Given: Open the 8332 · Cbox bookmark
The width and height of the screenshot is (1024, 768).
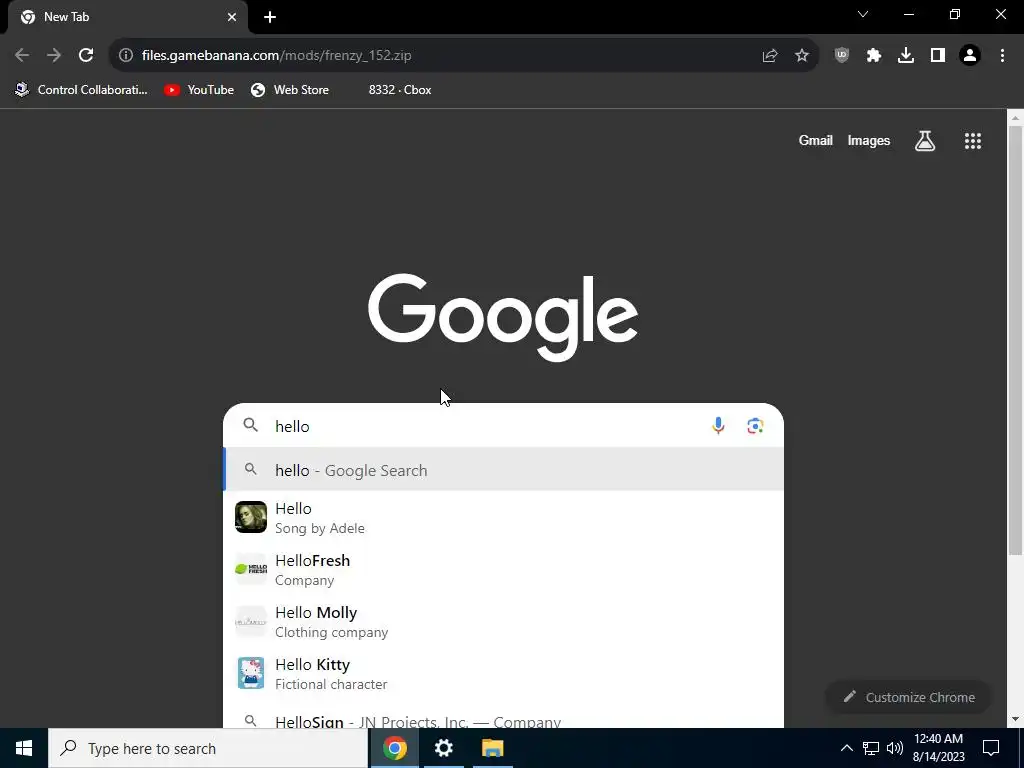Looking at the screenshot, I should pos(400,90).
